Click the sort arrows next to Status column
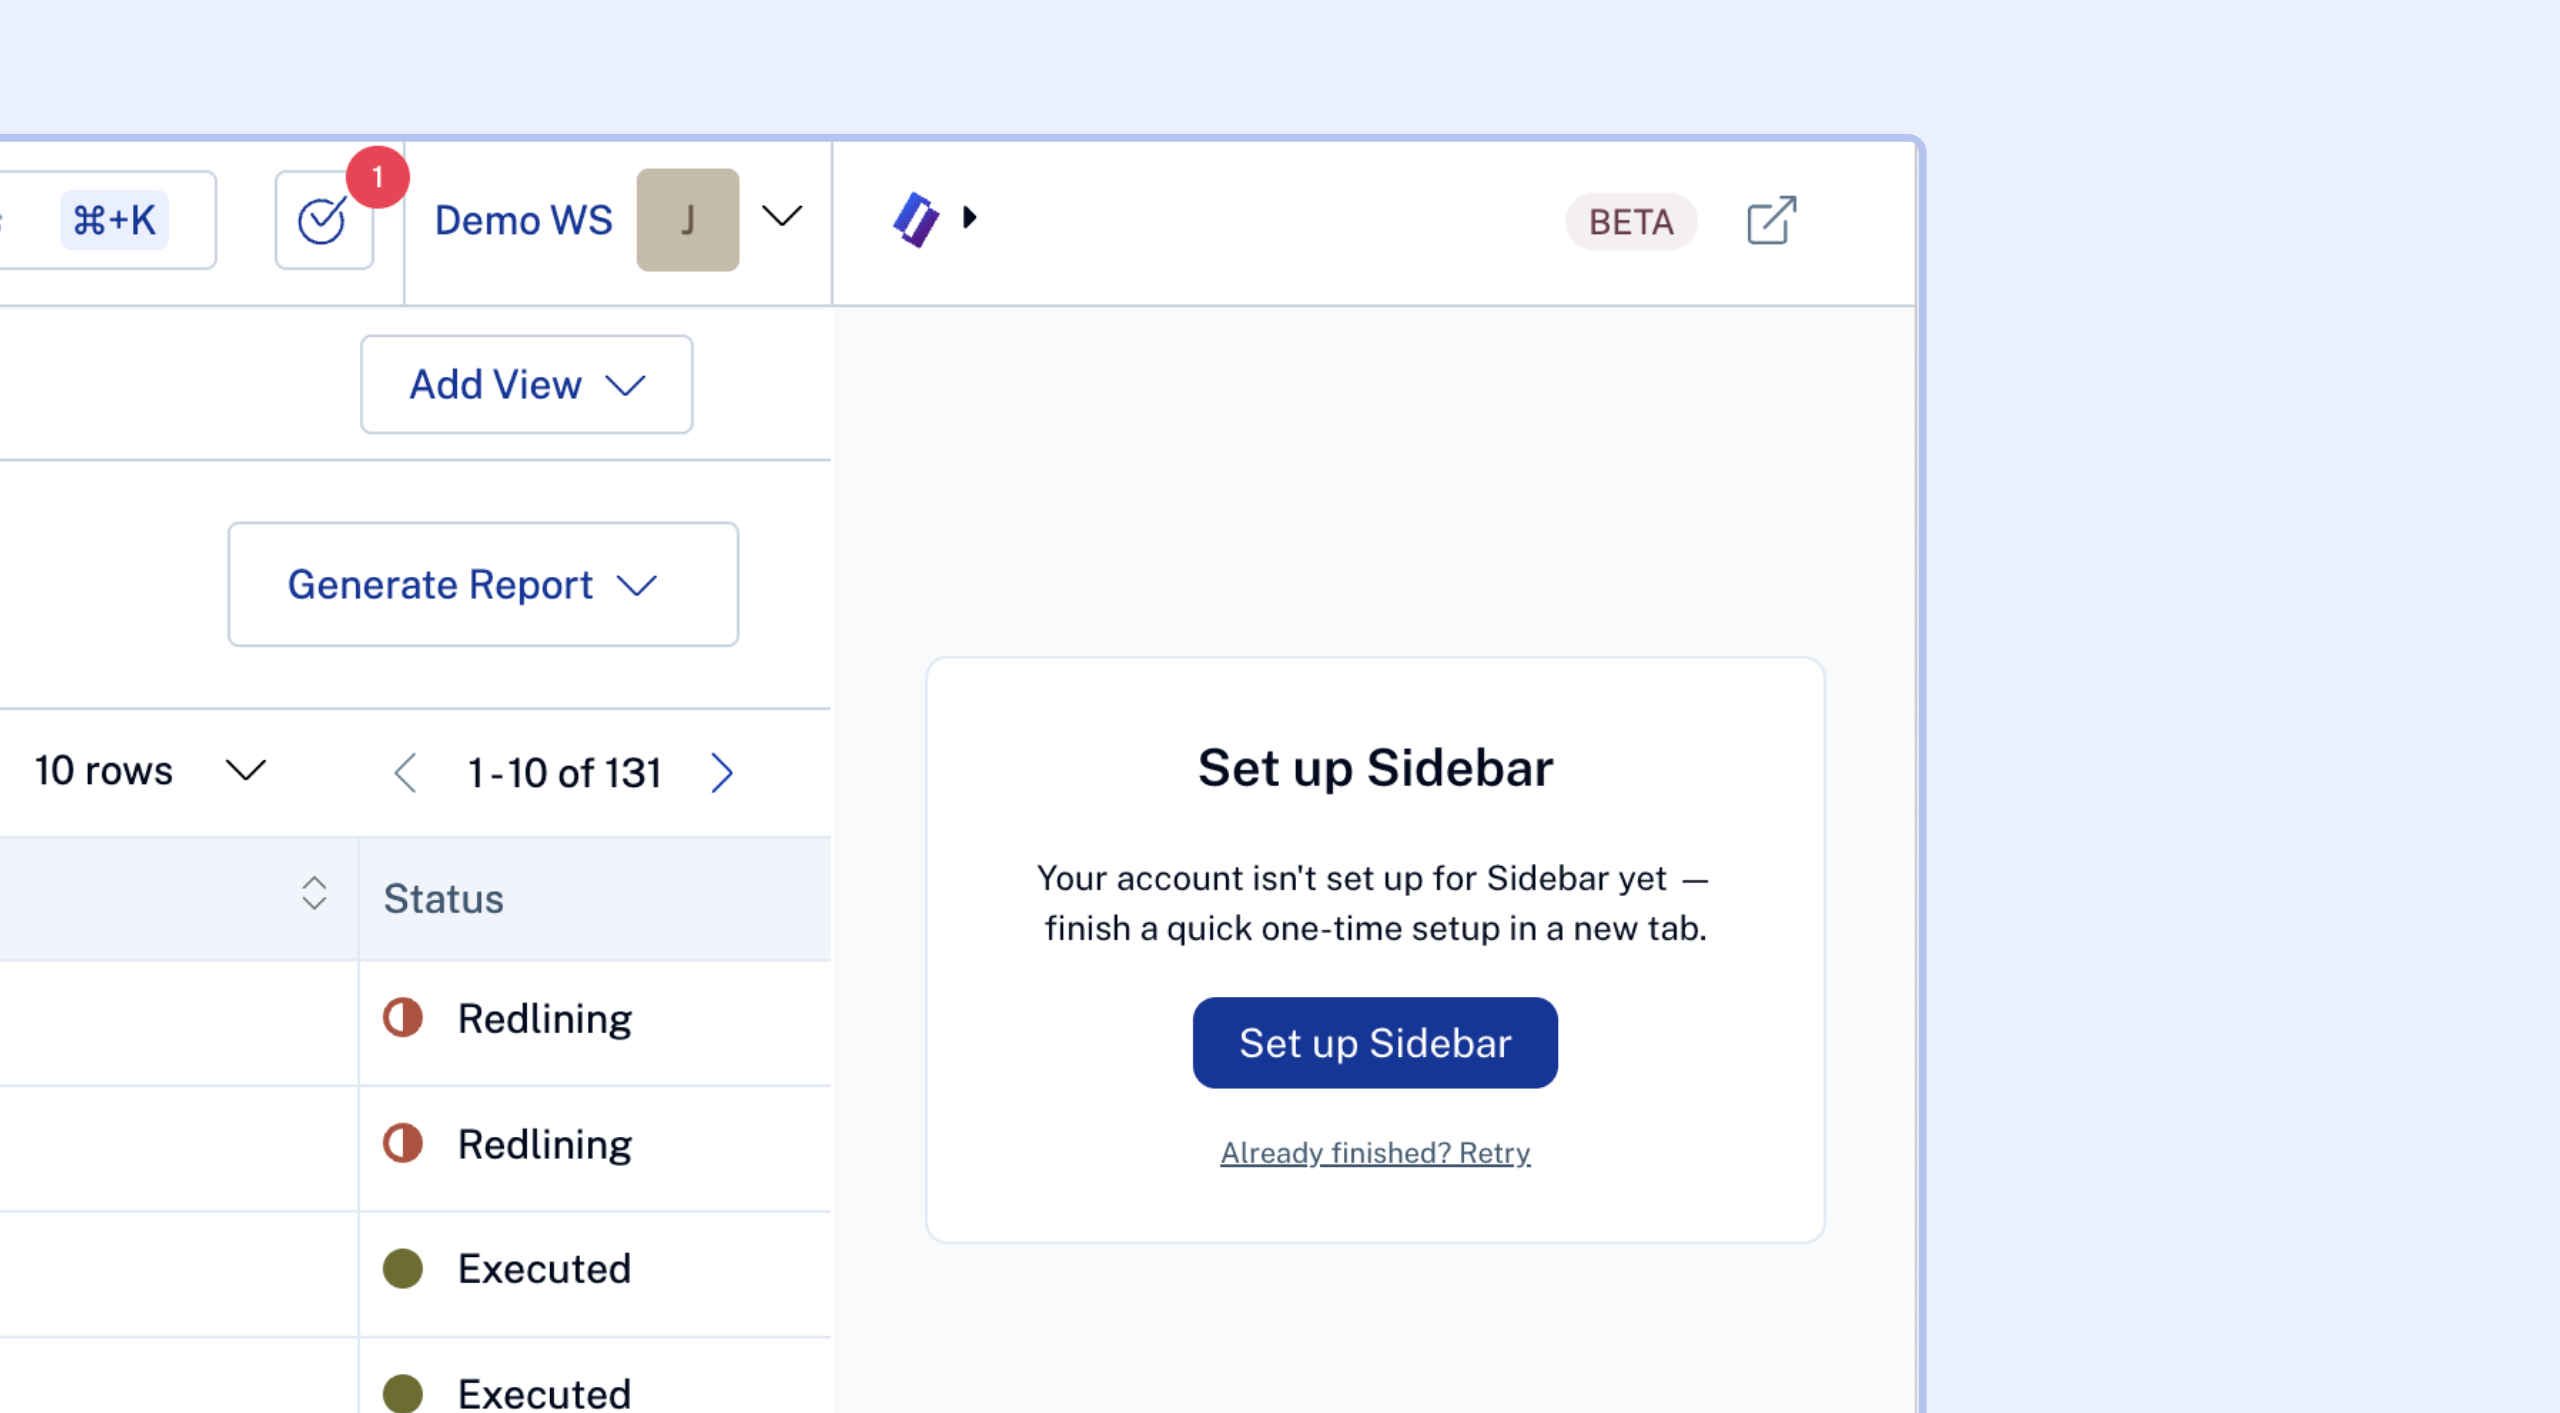 314,893
